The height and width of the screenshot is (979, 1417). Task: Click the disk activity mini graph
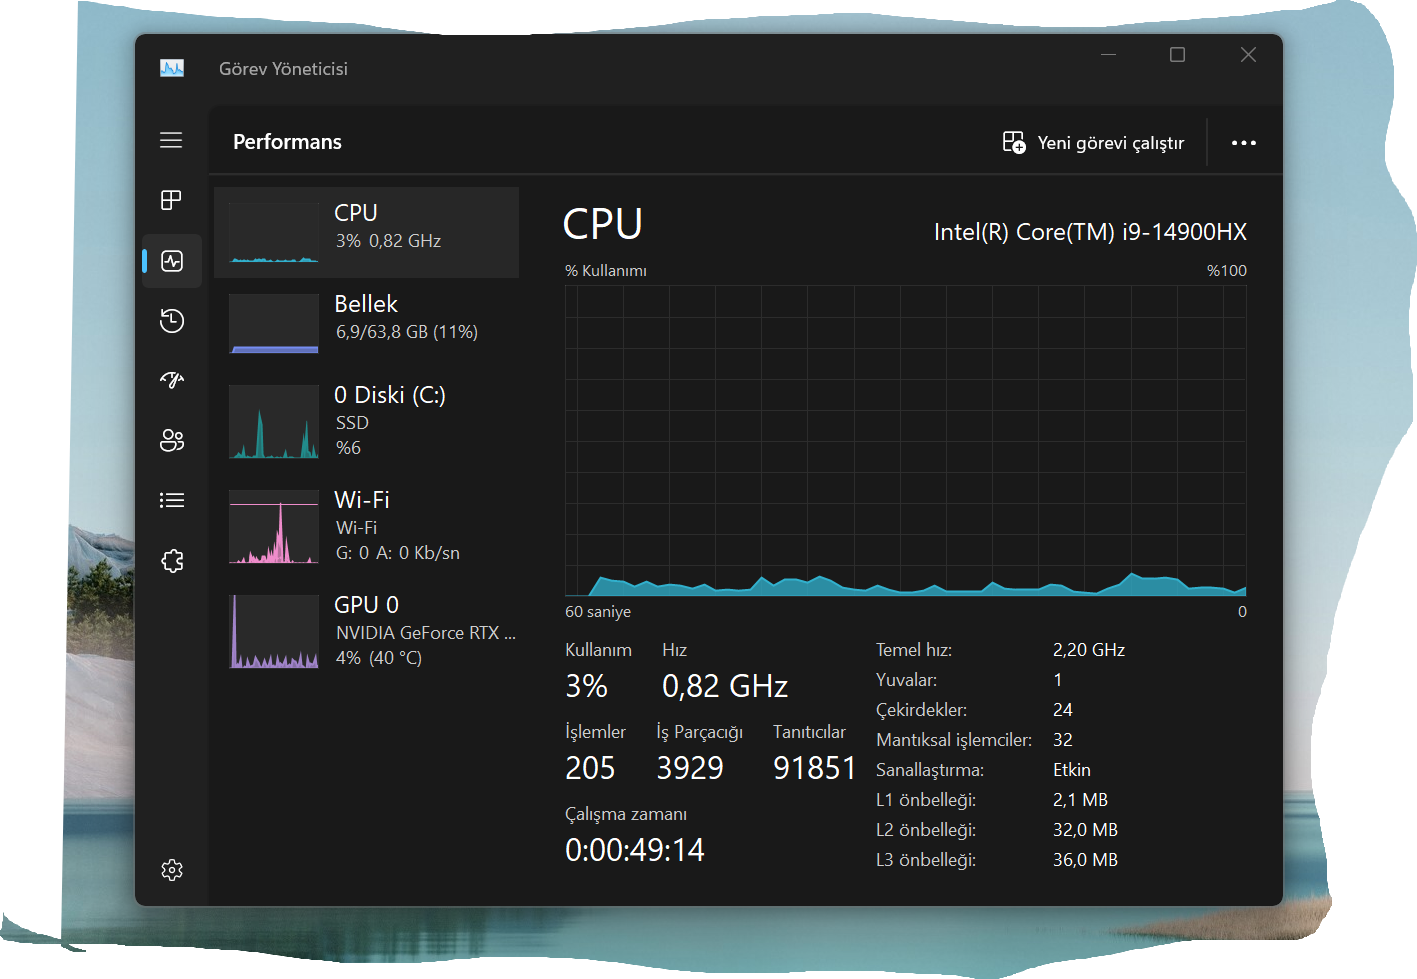pyautogui.click(x=274, y=422)
